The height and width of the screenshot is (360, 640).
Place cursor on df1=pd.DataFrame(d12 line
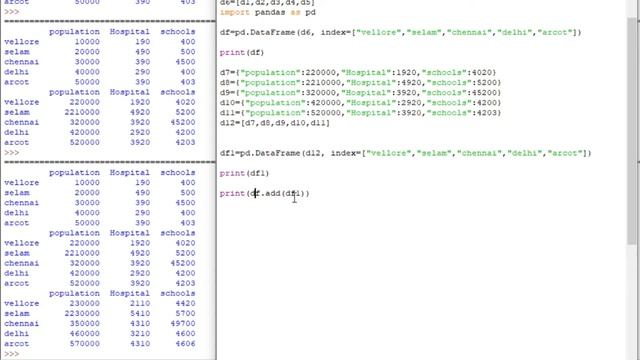tap(405, 153)
